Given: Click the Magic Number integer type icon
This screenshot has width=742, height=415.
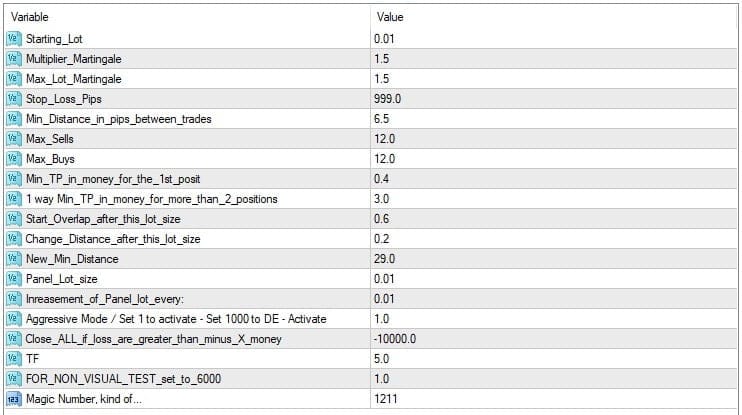Looking at the screenshot, I should click(15, 399).
